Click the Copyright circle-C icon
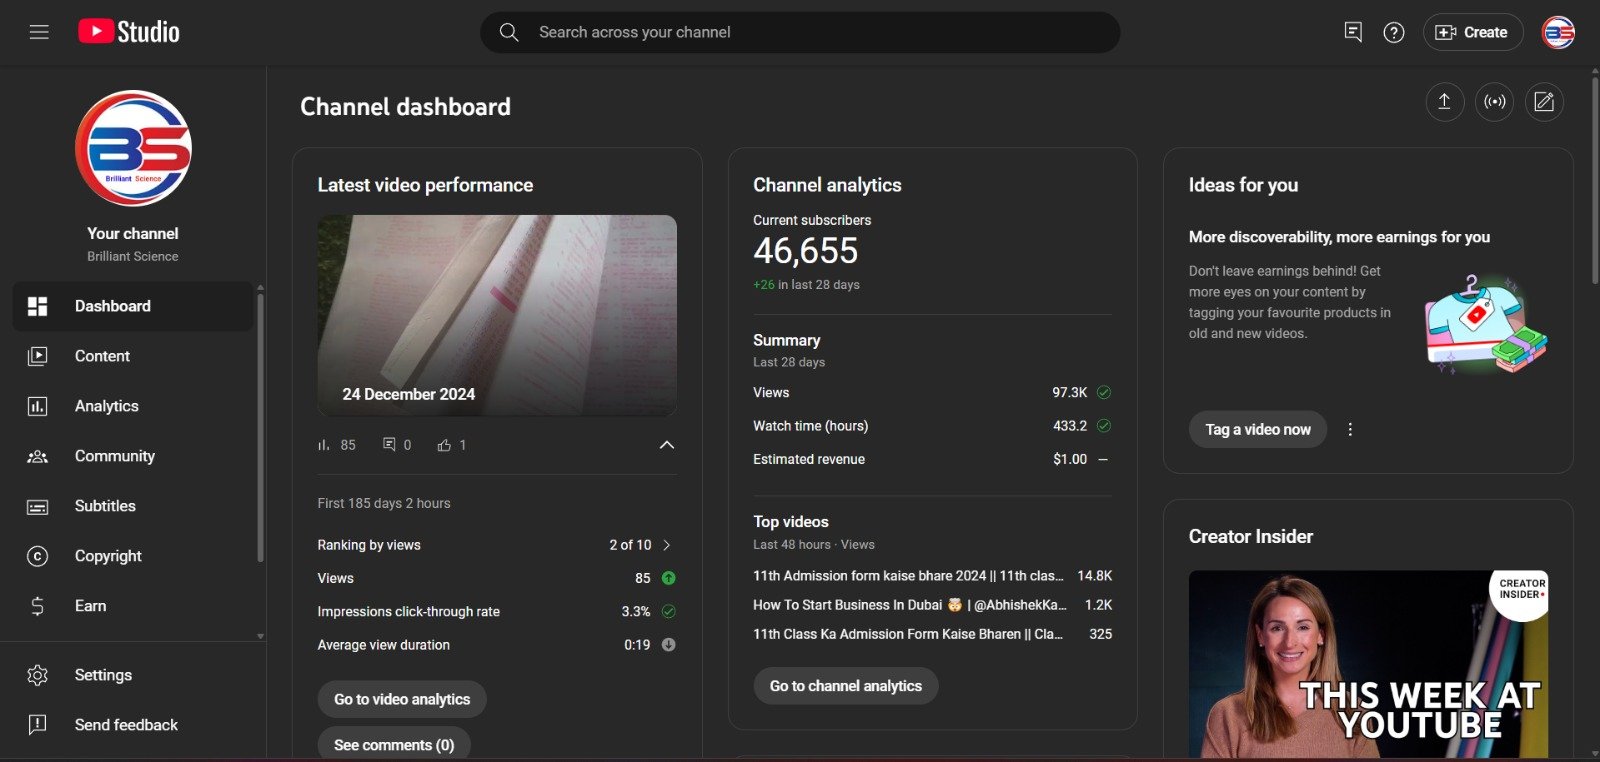 coord(37,556)
